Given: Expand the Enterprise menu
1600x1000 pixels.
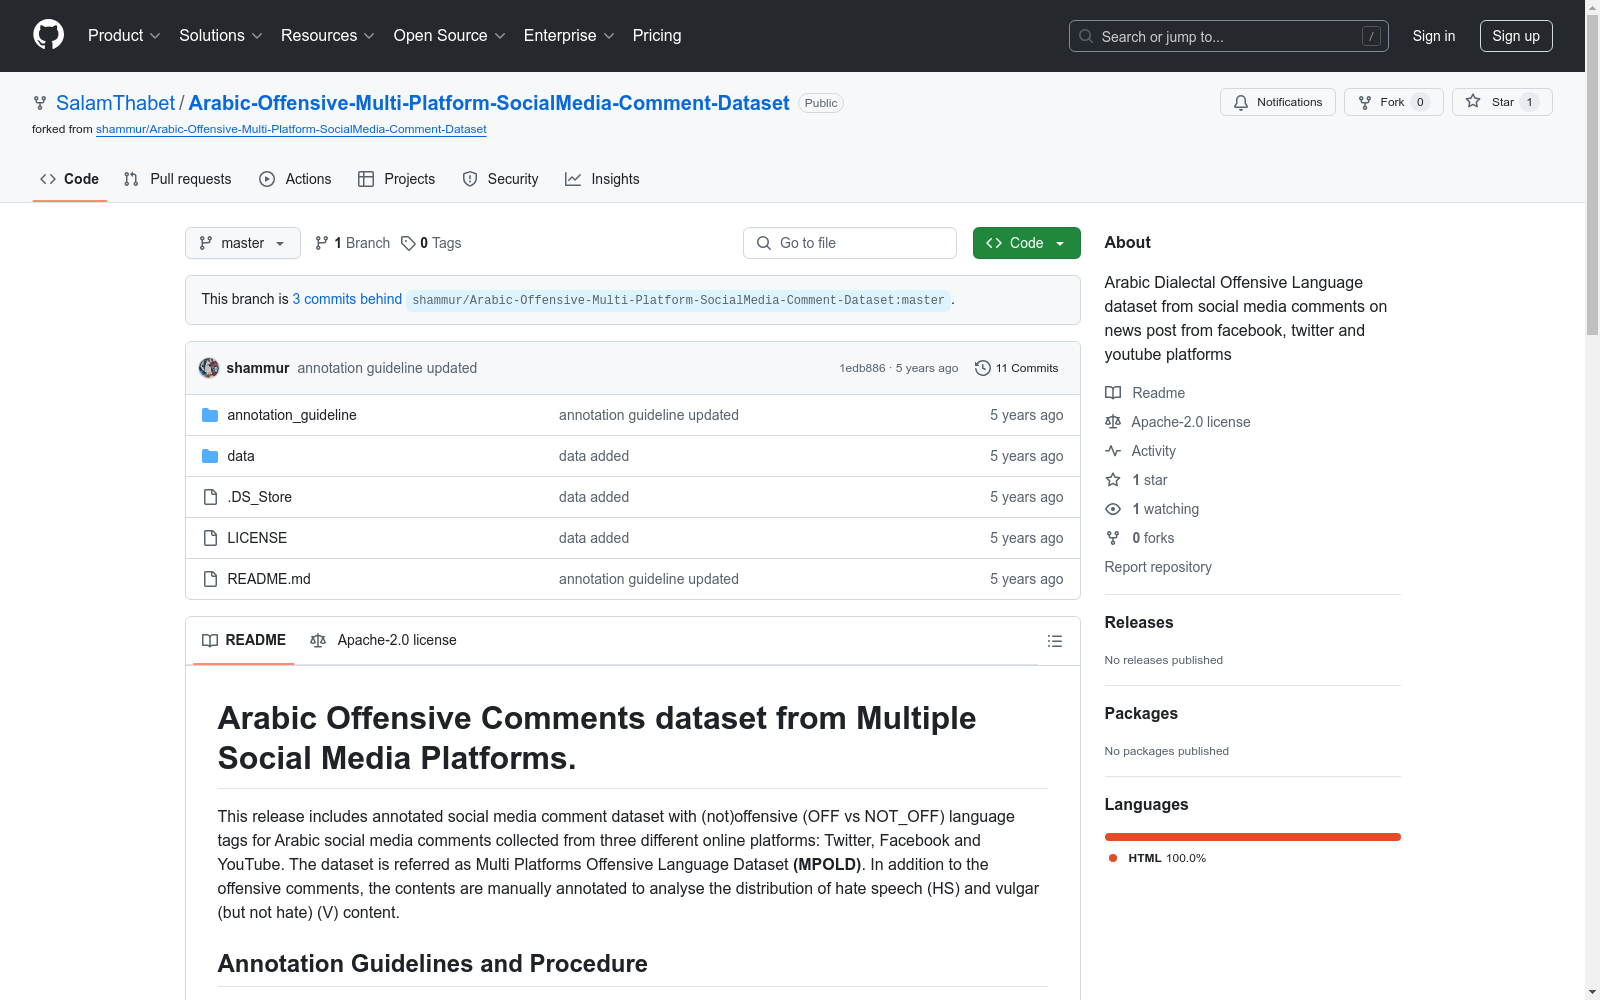Looking at the screenshot, I should point(569,36).
